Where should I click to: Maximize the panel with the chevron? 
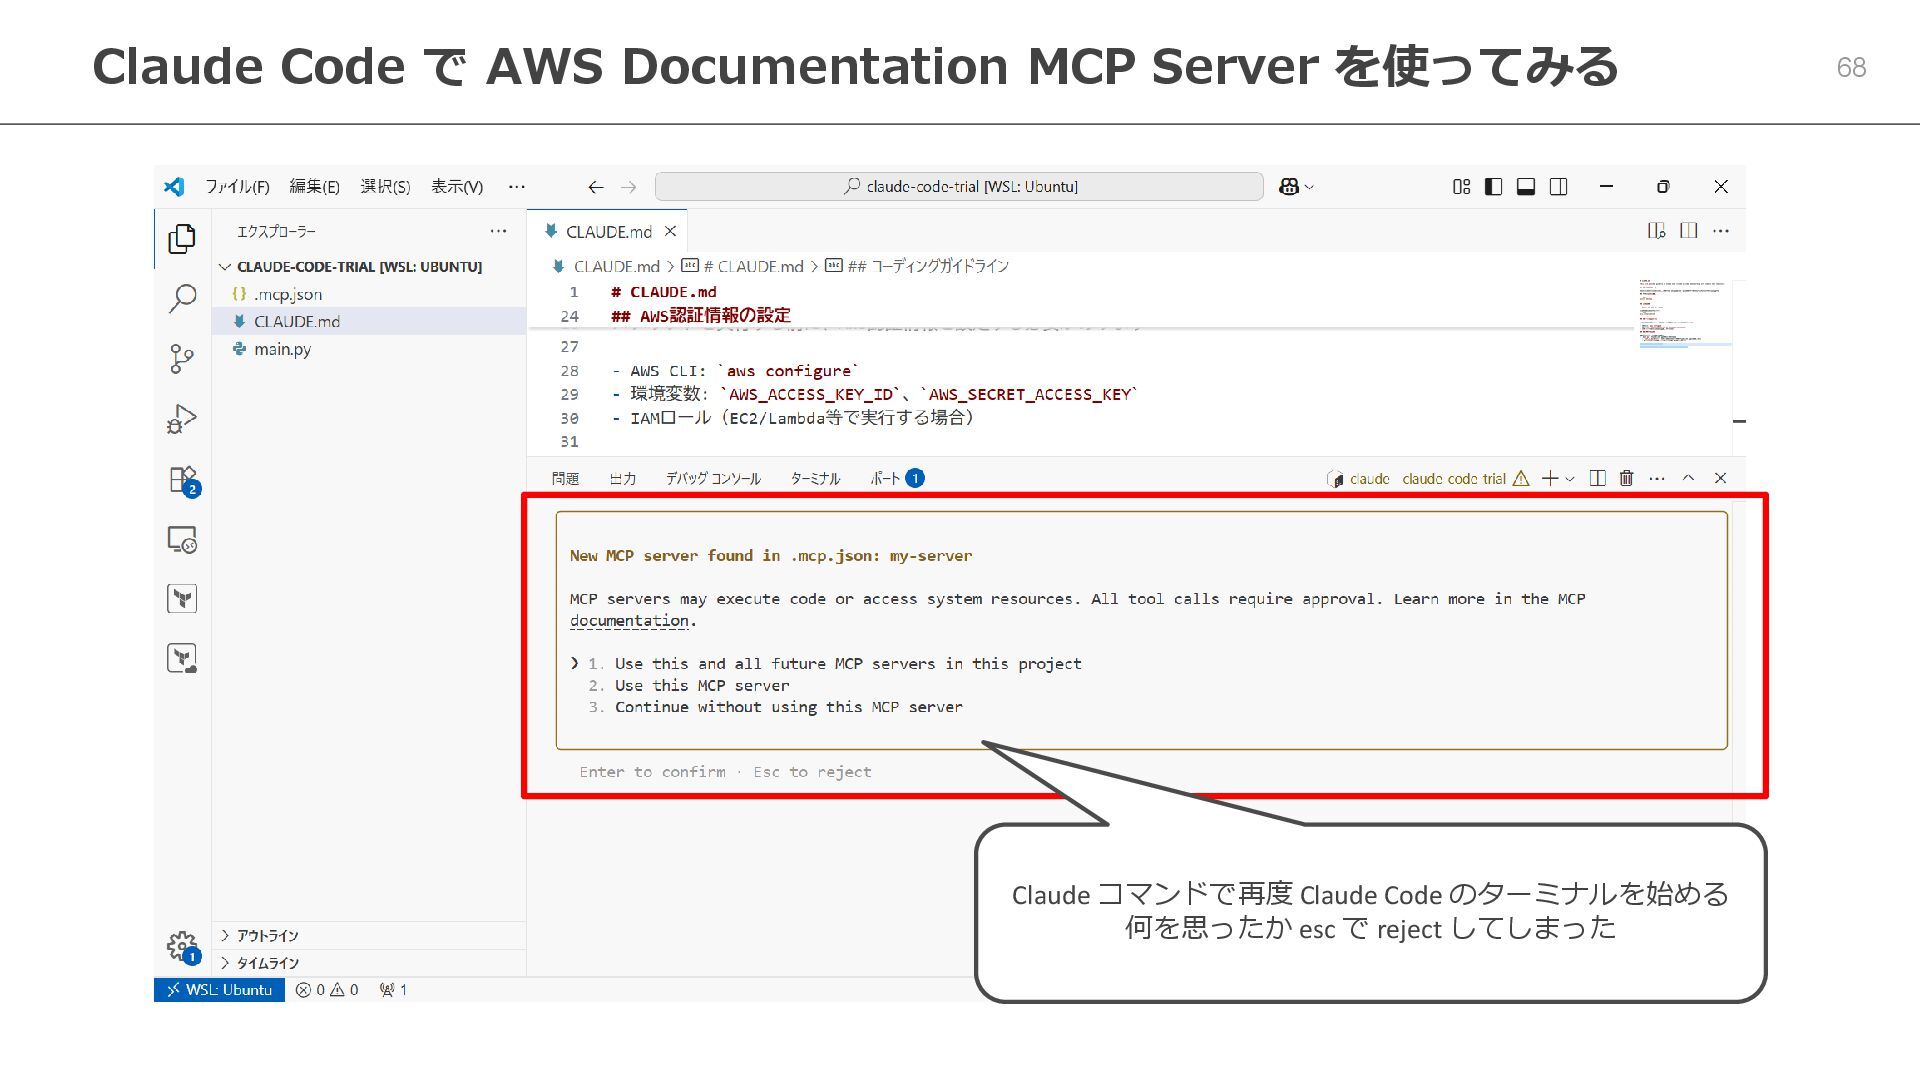tap(1688, 479)
